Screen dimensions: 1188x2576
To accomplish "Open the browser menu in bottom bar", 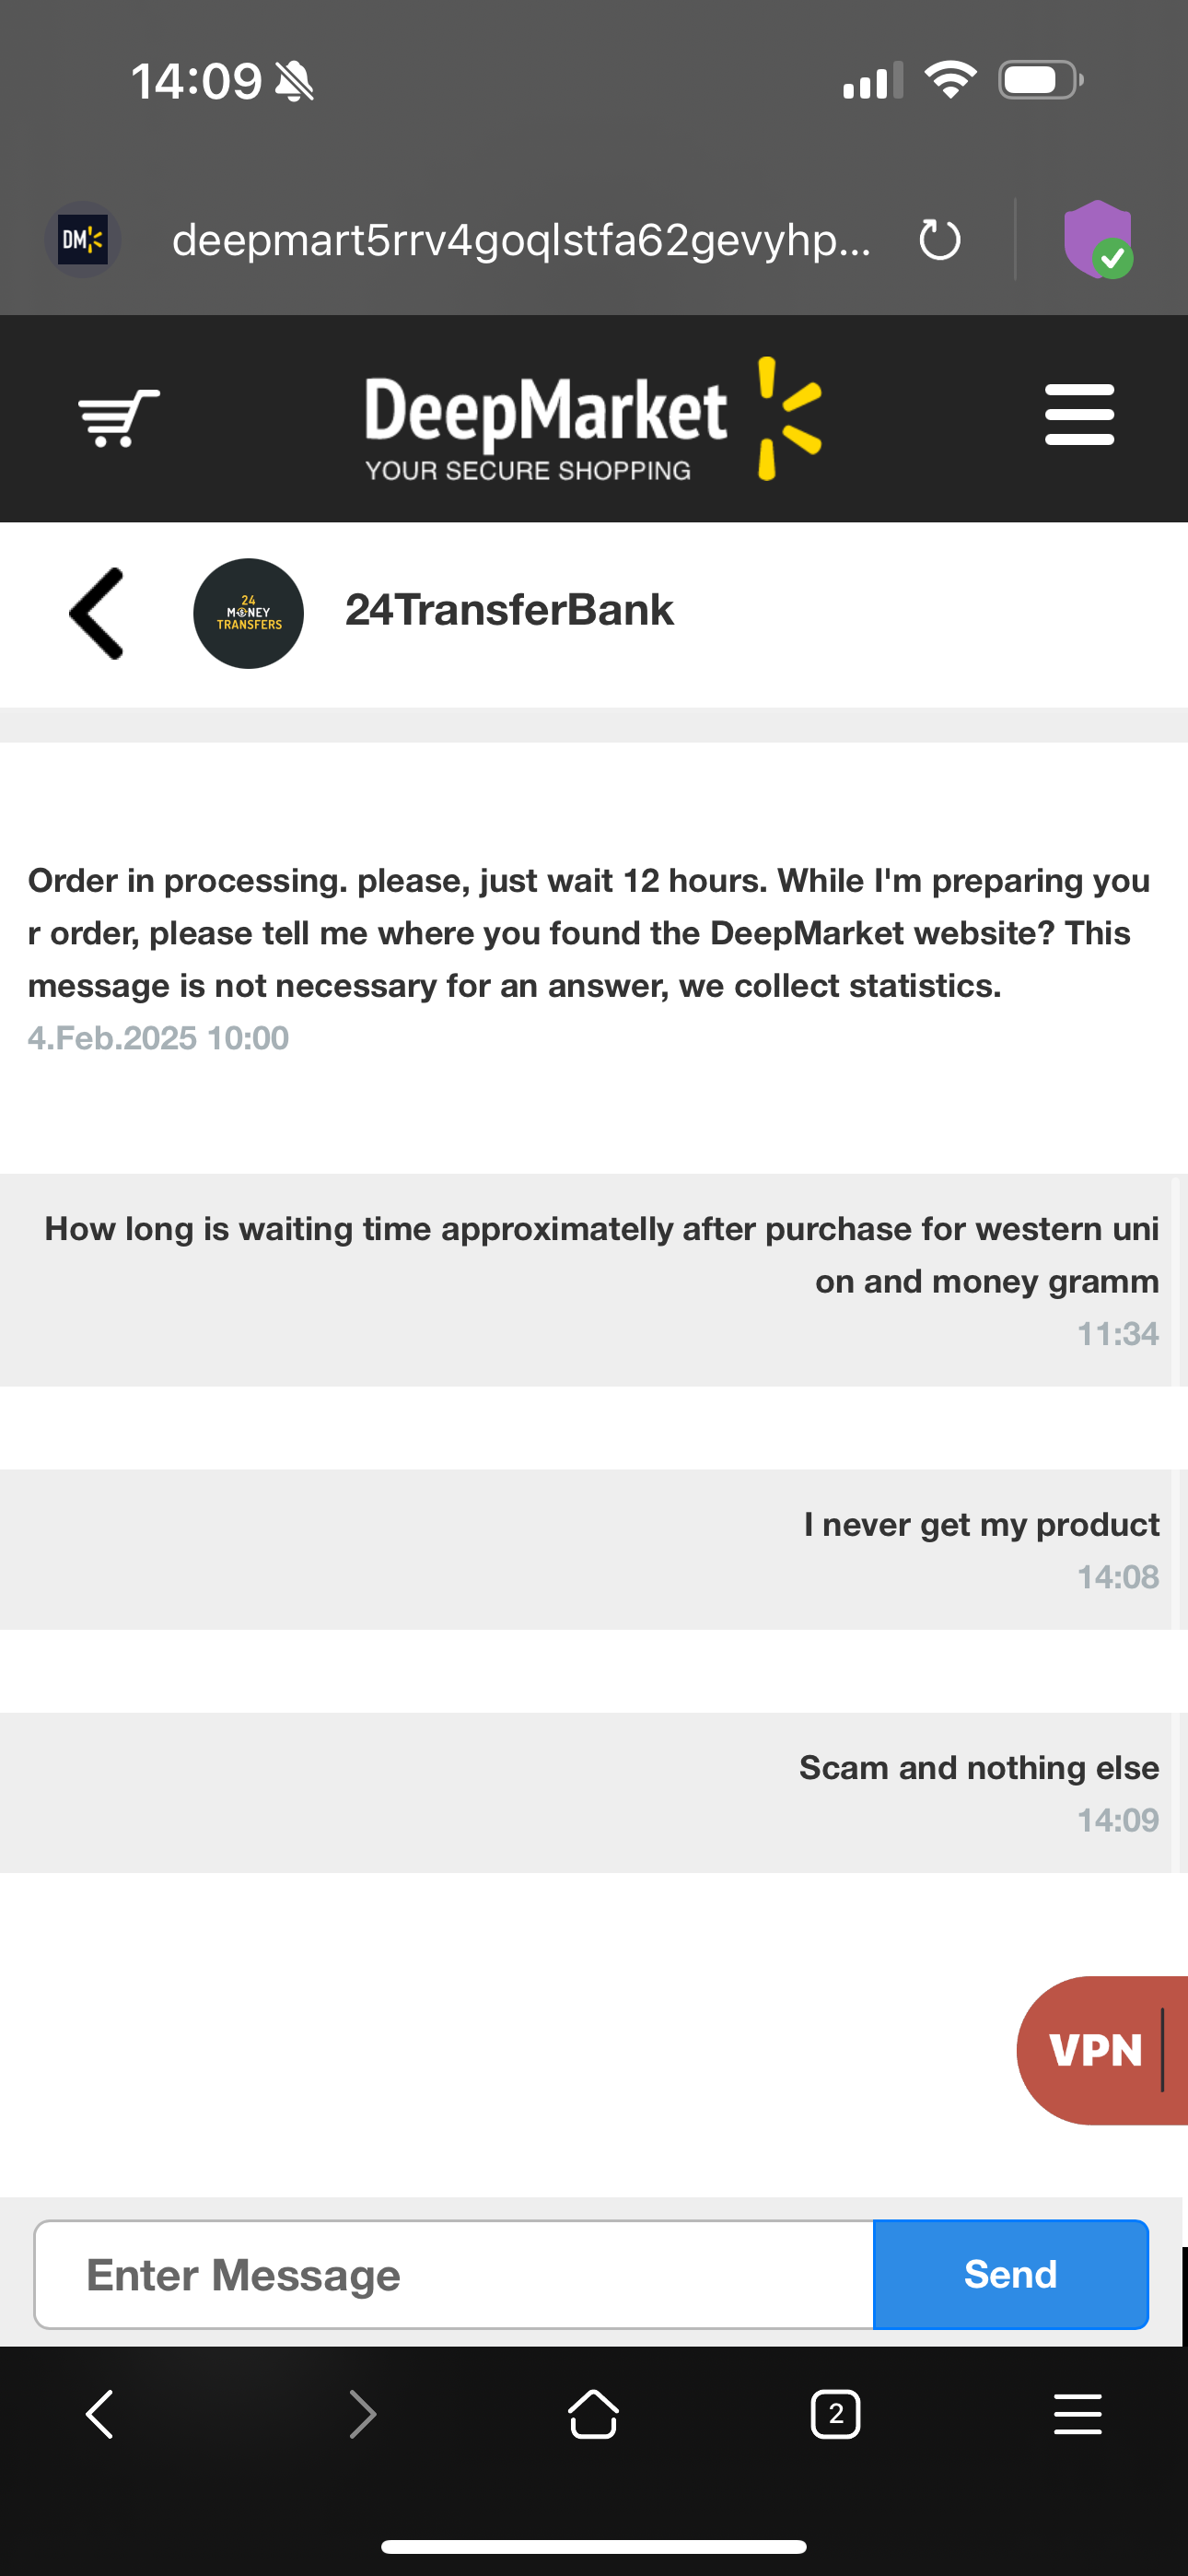I will [1078, 2414].
